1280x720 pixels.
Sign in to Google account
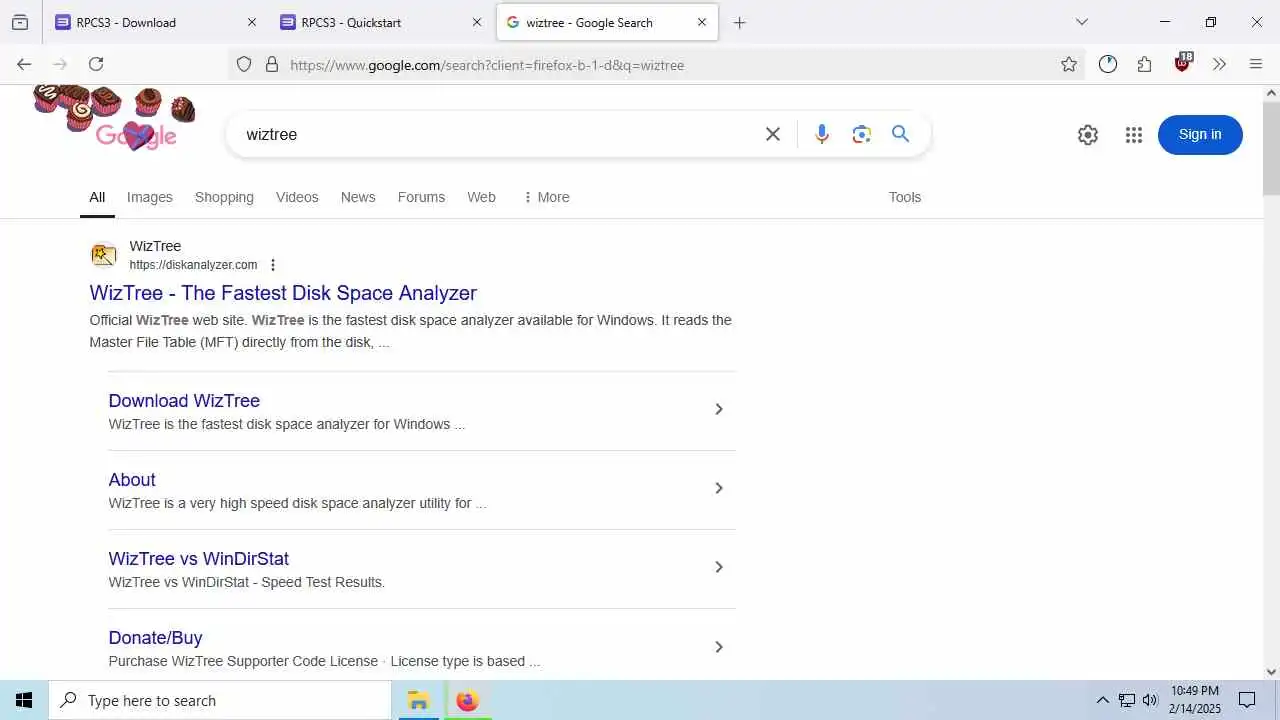tap(1200, 135)
